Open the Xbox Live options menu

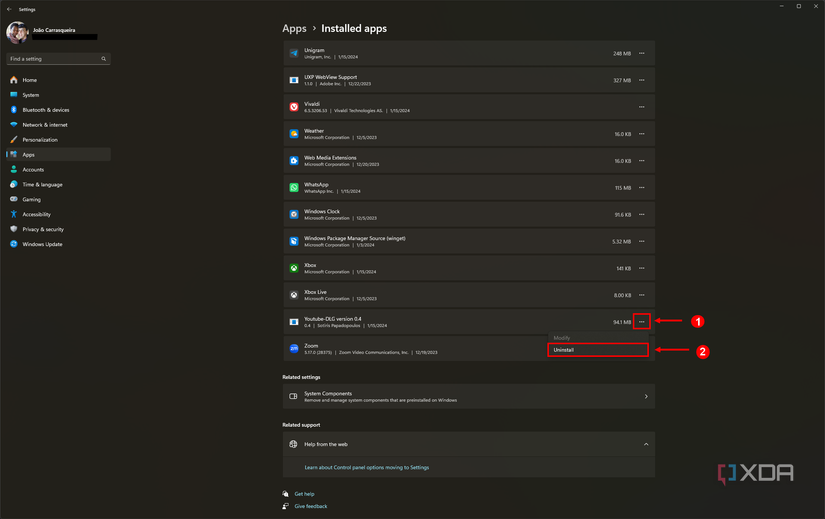tap(641, 295)
